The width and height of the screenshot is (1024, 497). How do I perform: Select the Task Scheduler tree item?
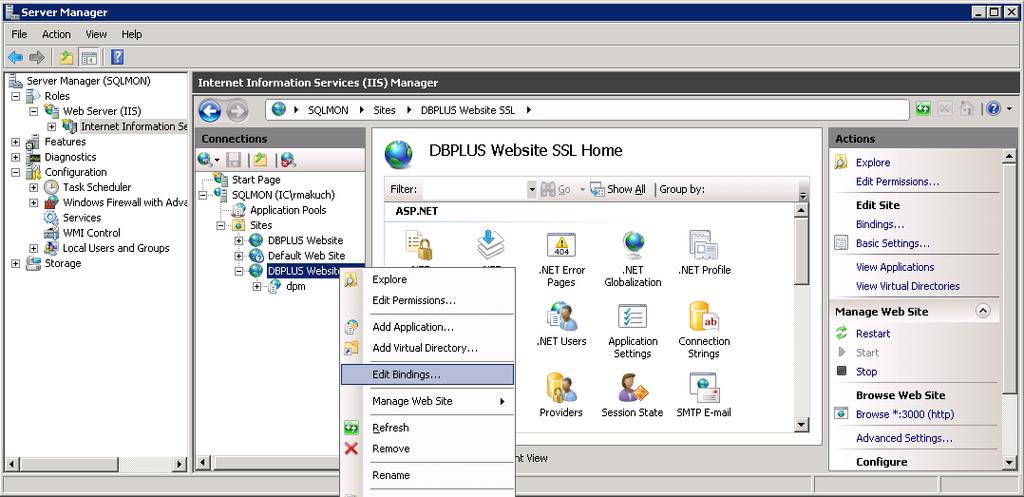[x=97, y=187]
